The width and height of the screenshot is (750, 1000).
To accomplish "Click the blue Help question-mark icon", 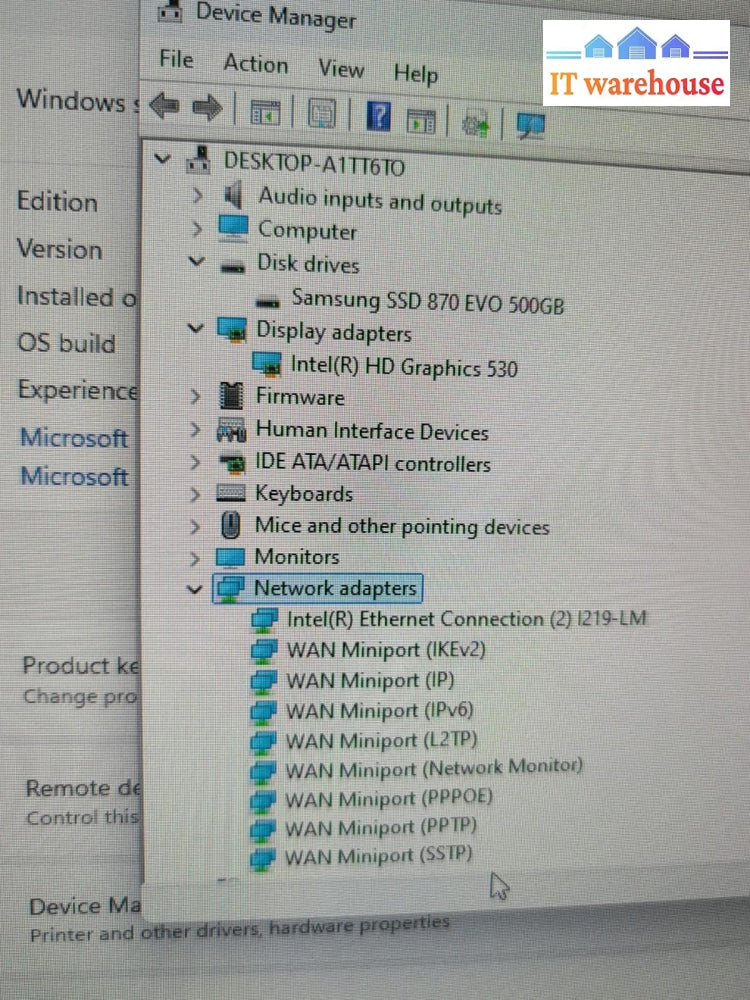I will pos(378,117).
